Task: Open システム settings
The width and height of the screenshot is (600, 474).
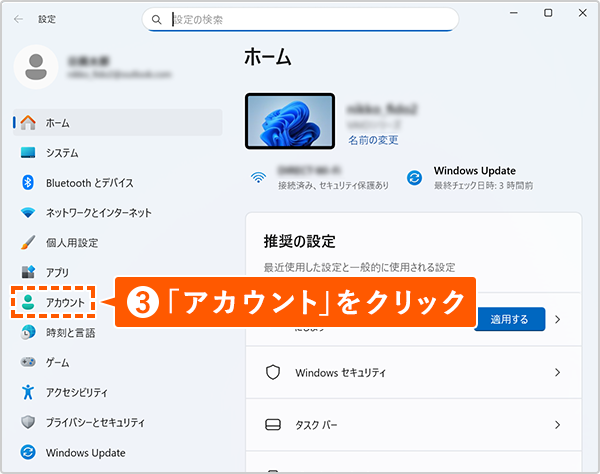Action: pyautogui.click(x=62, y=153)
